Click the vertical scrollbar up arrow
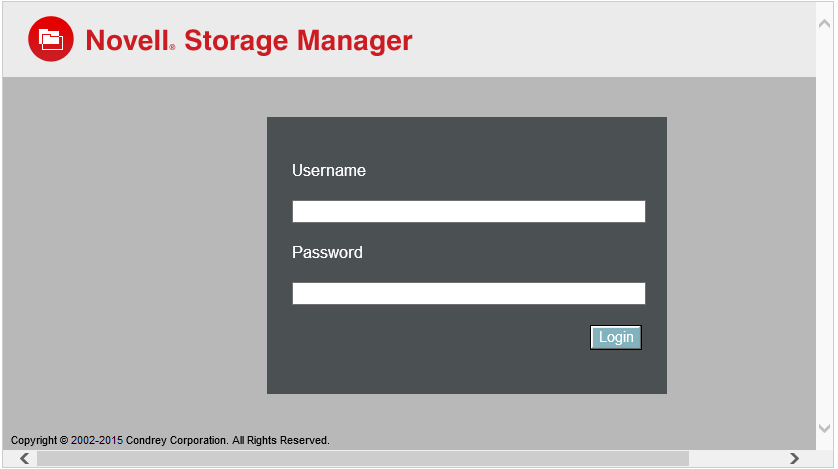This screenshot has width=838, height=469. point(825,13)
